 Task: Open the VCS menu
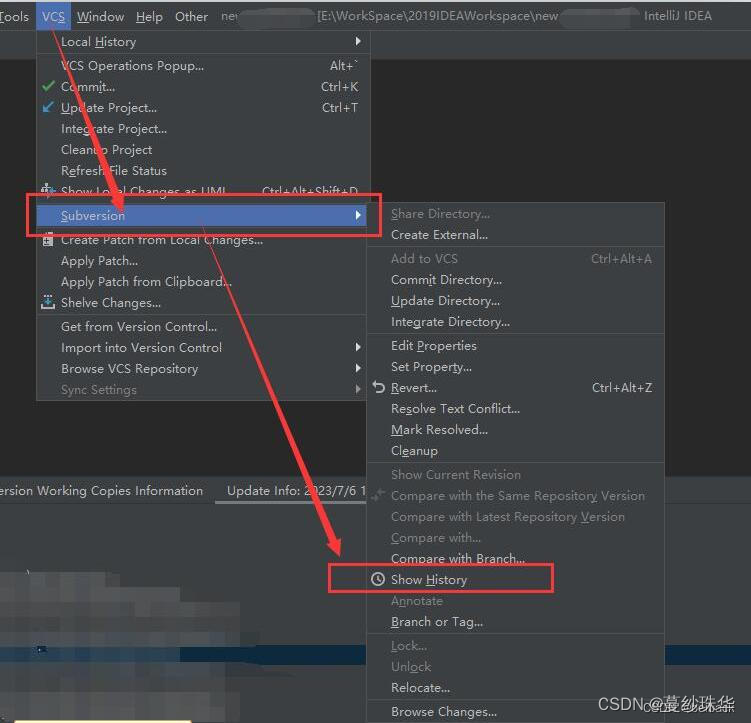53,16
